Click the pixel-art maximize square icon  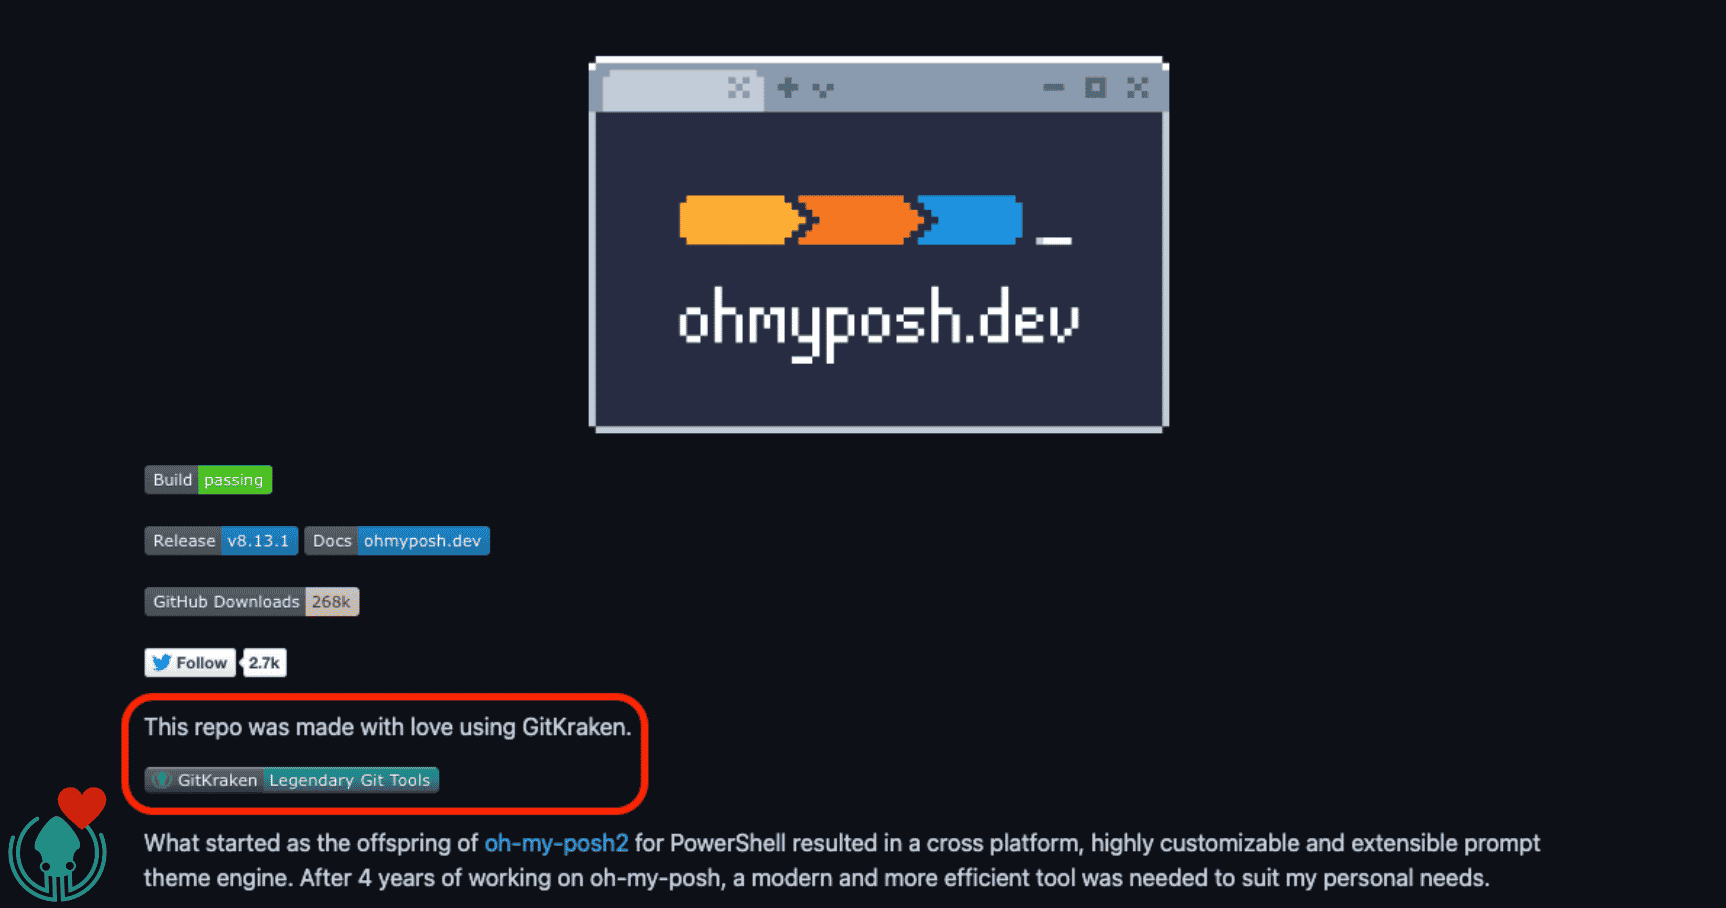pos(1096,88)
